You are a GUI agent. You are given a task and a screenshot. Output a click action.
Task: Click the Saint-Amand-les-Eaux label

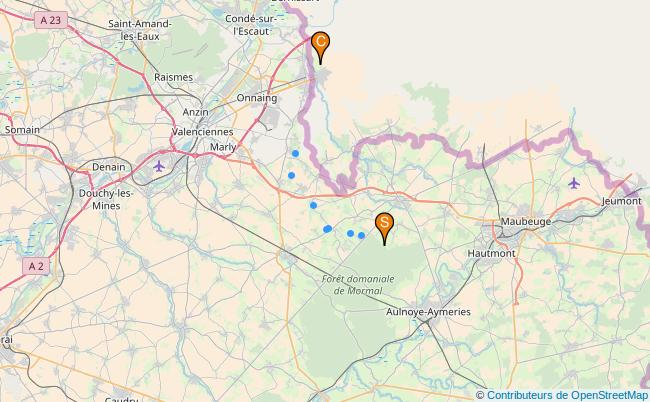(x=140, y=30)
